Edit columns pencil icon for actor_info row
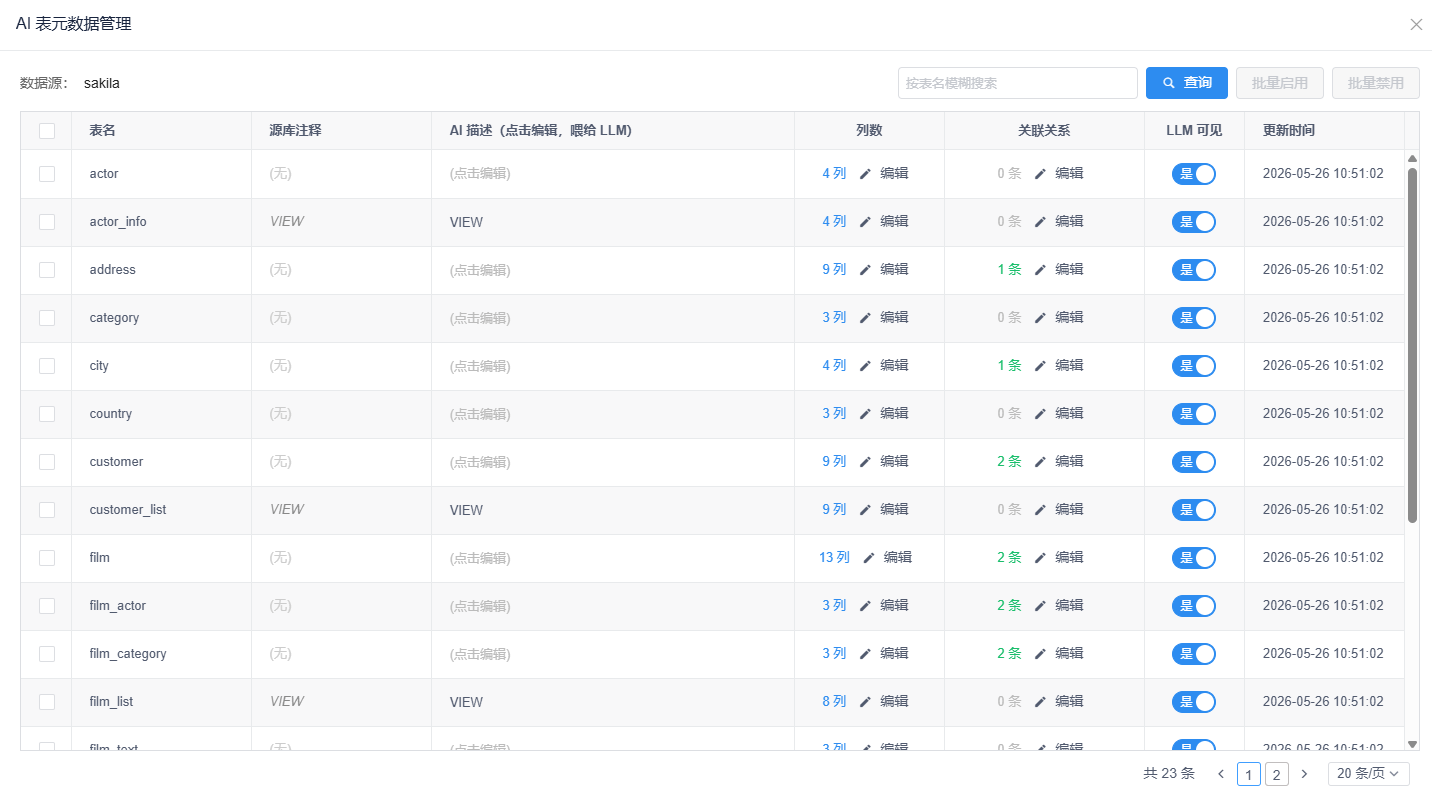 [865, 222]
